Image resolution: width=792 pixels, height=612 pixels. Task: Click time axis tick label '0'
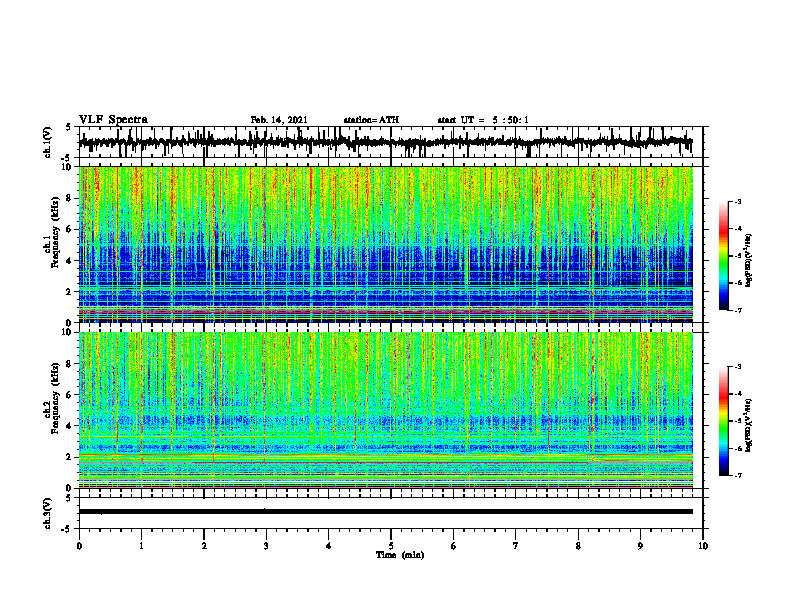point(79,546)
